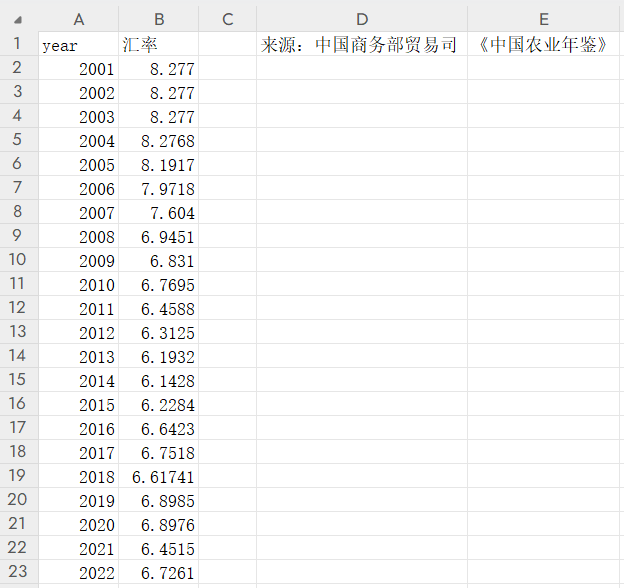Select exchange rate value 6.7695
The width and height of the screenshot is (624, 588).
point(158,284)
